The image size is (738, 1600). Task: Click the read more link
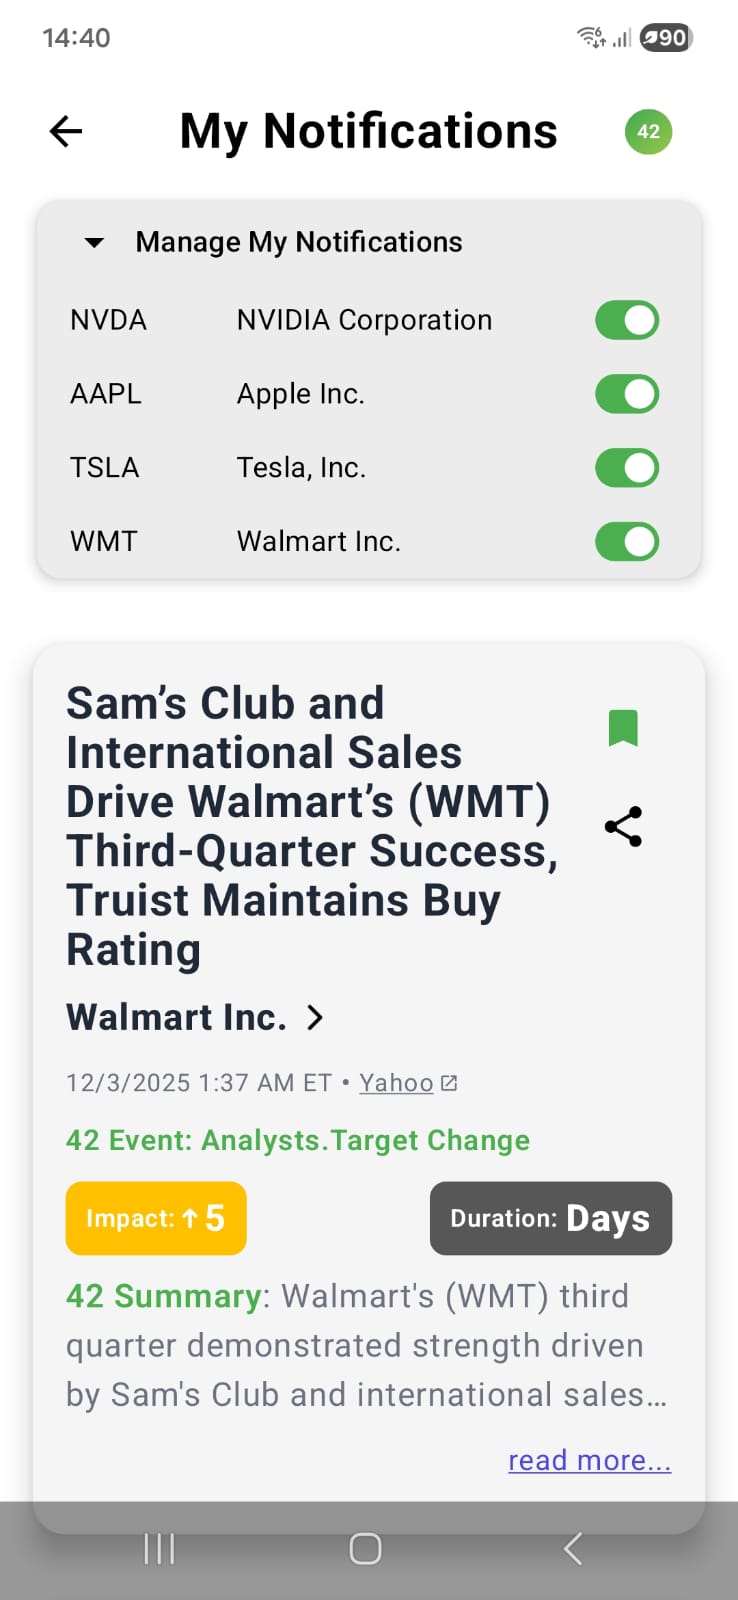click(589, 1460)
